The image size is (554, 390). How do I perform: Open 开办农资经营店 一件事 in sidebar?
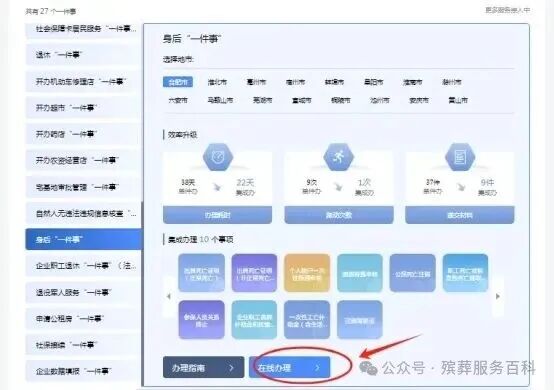[x=83, y=160]
